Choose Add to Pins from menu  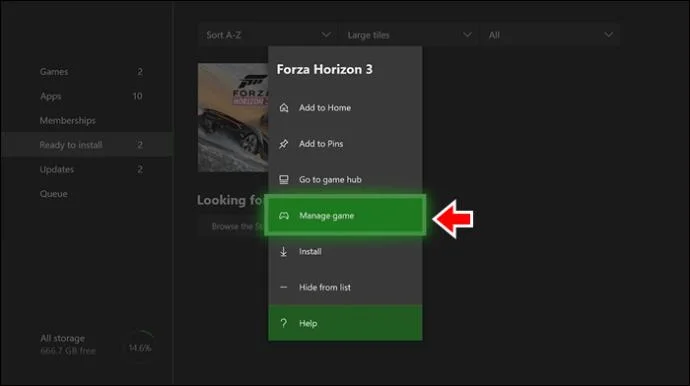point(345,144)
